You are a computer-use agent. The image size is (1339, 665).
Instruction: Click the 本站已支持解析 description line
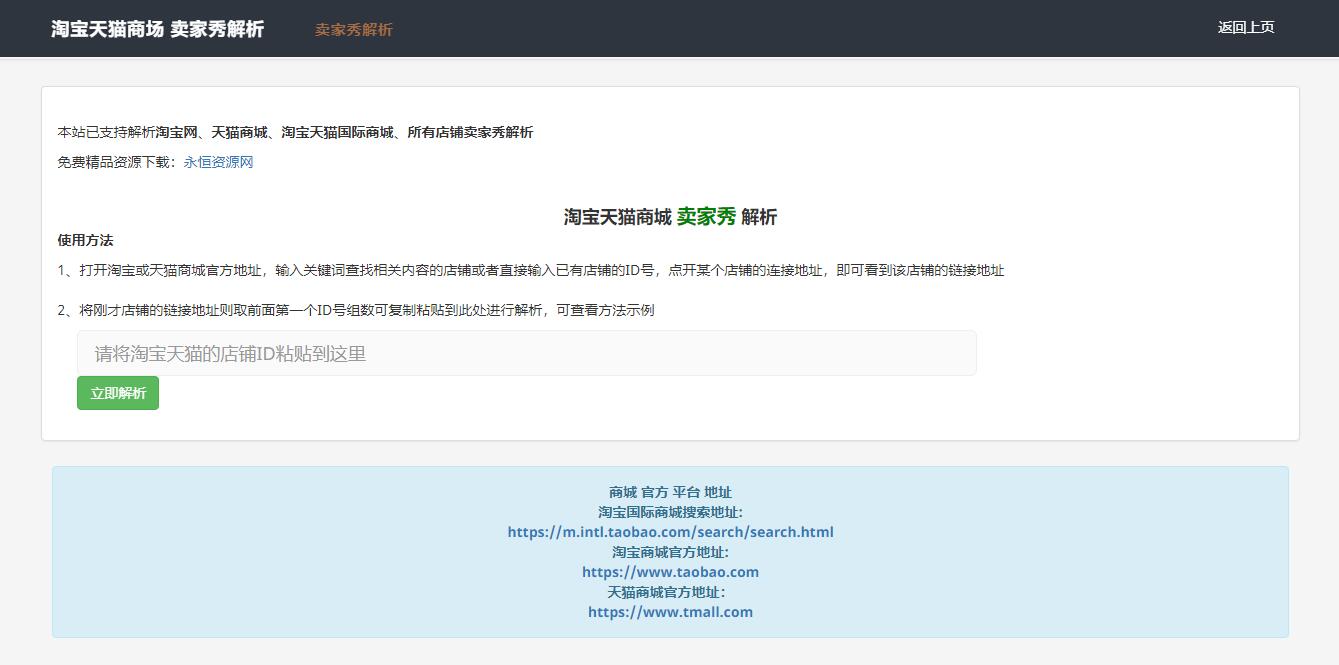click(x=295, y=132)
